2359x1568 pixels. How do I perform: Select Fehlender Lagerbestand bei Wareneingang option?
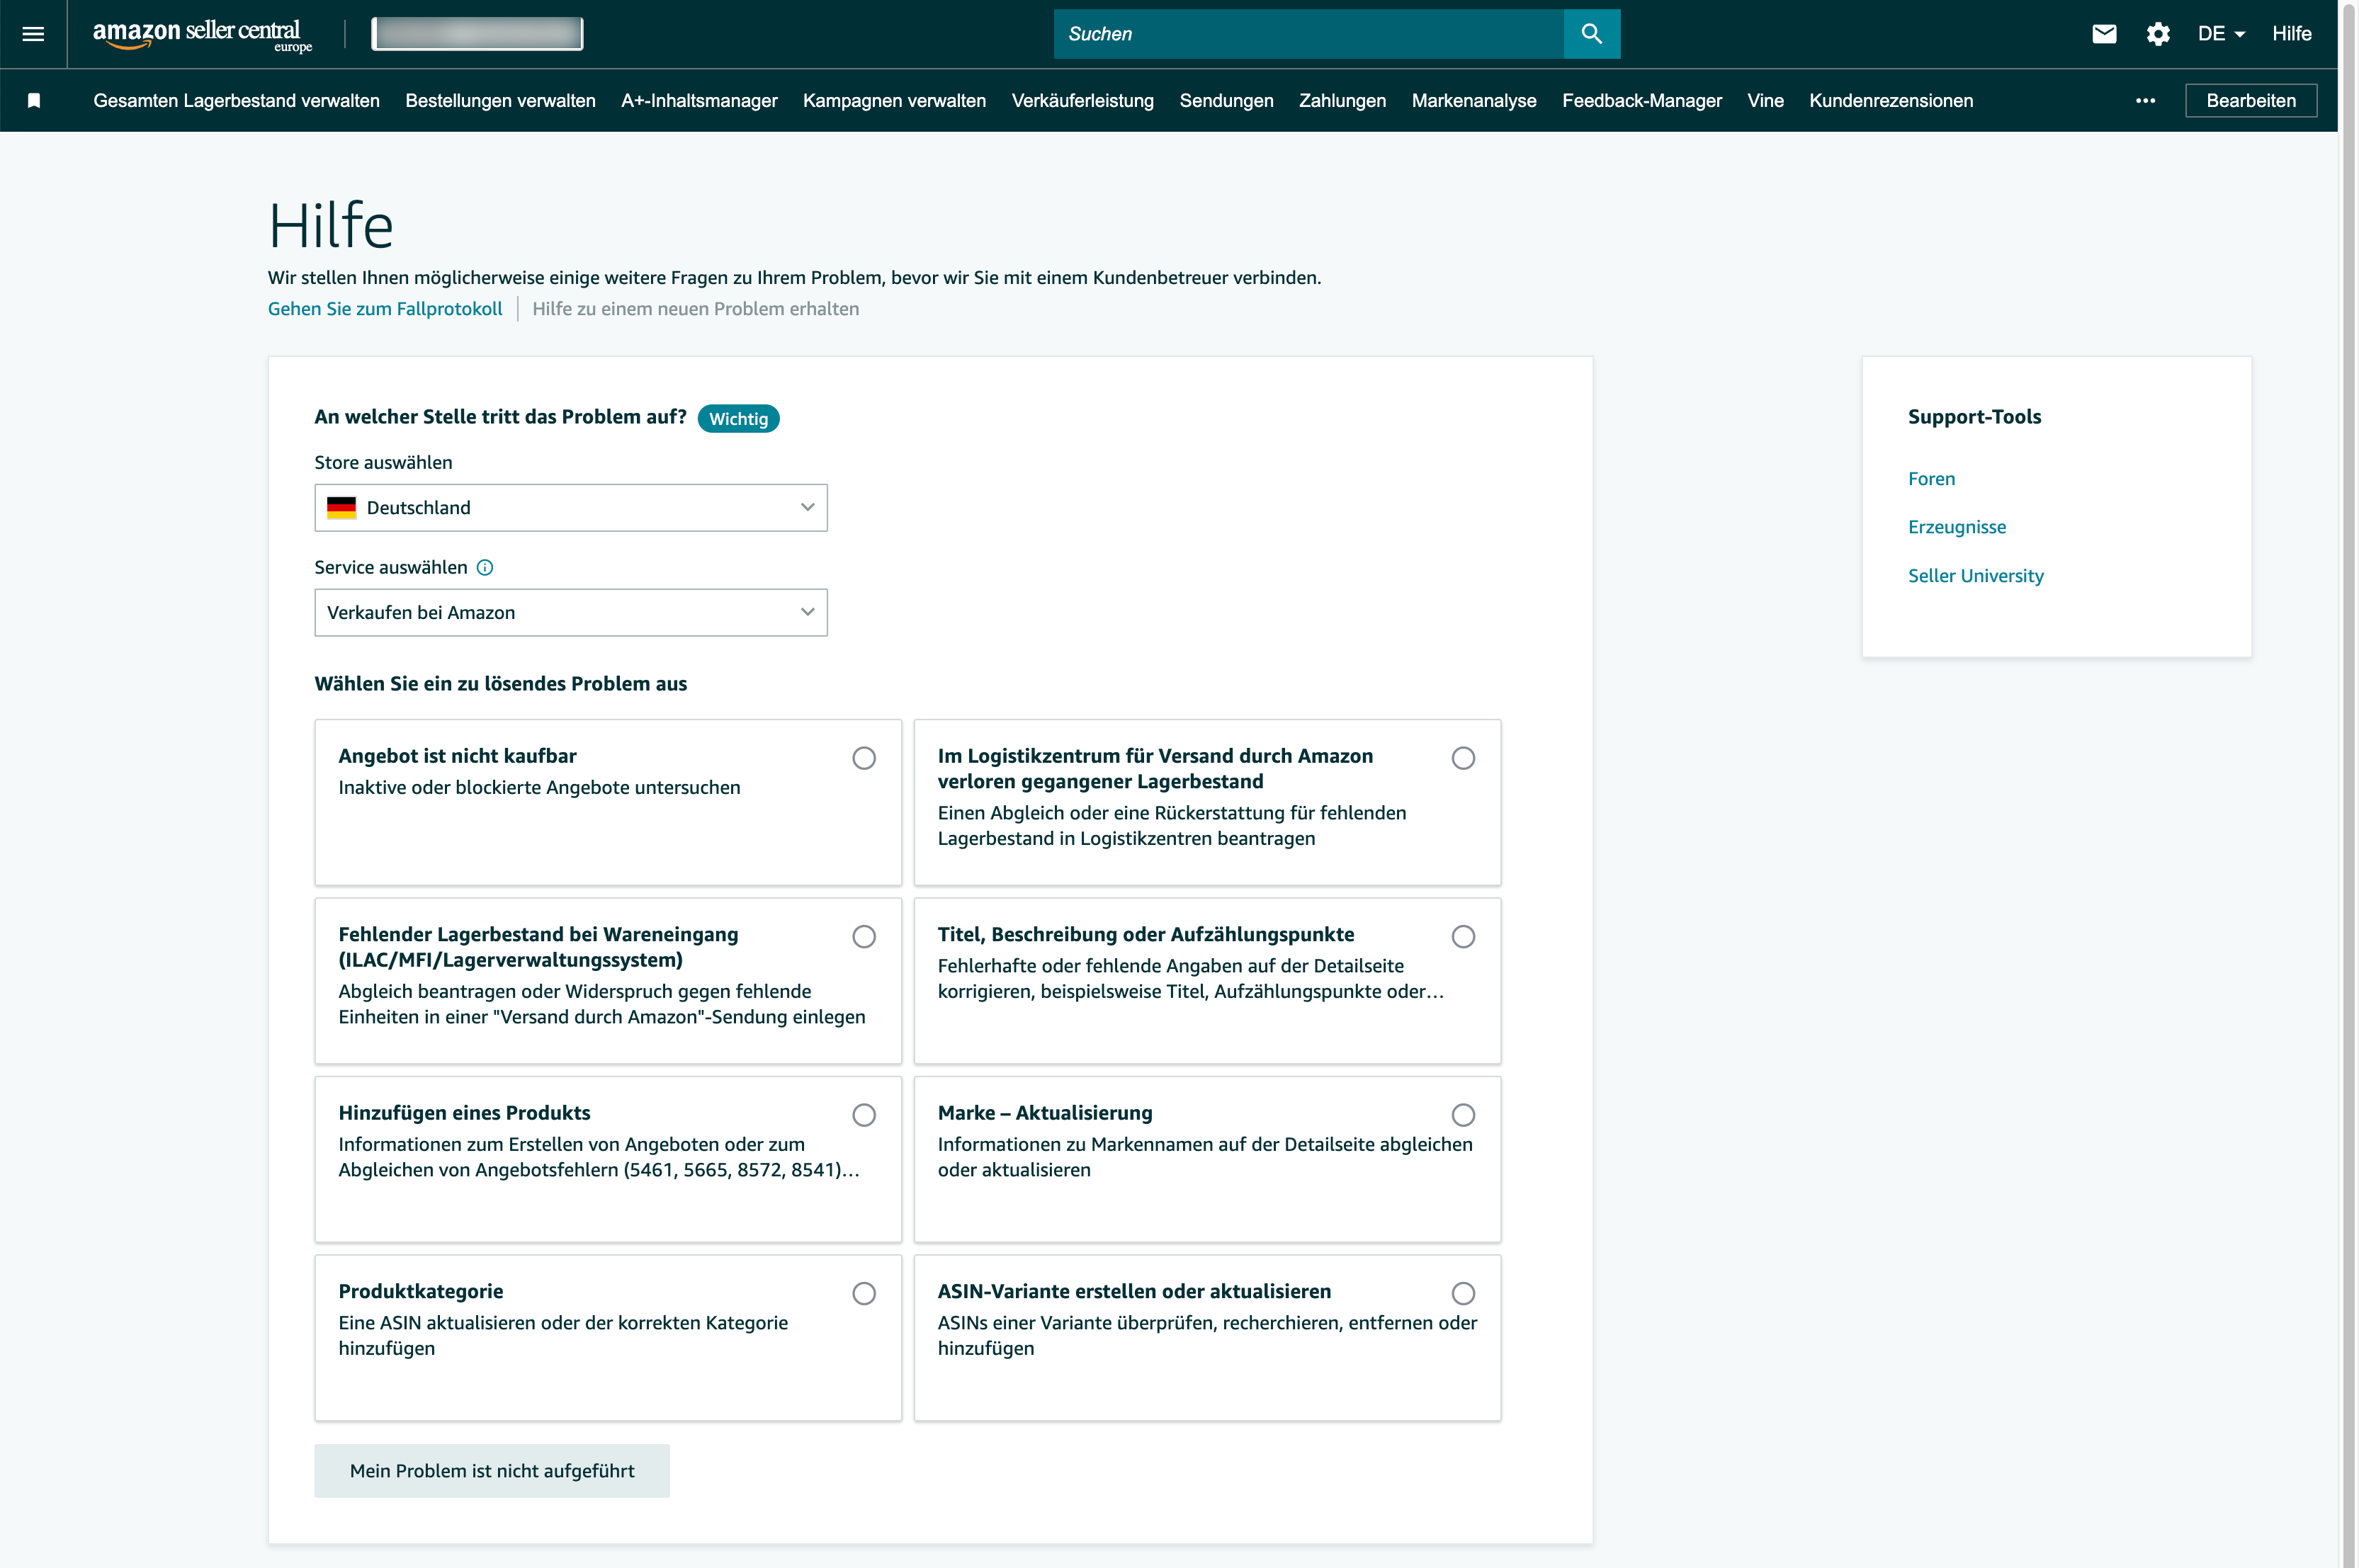pyautogui.click(x=864, y=936)
